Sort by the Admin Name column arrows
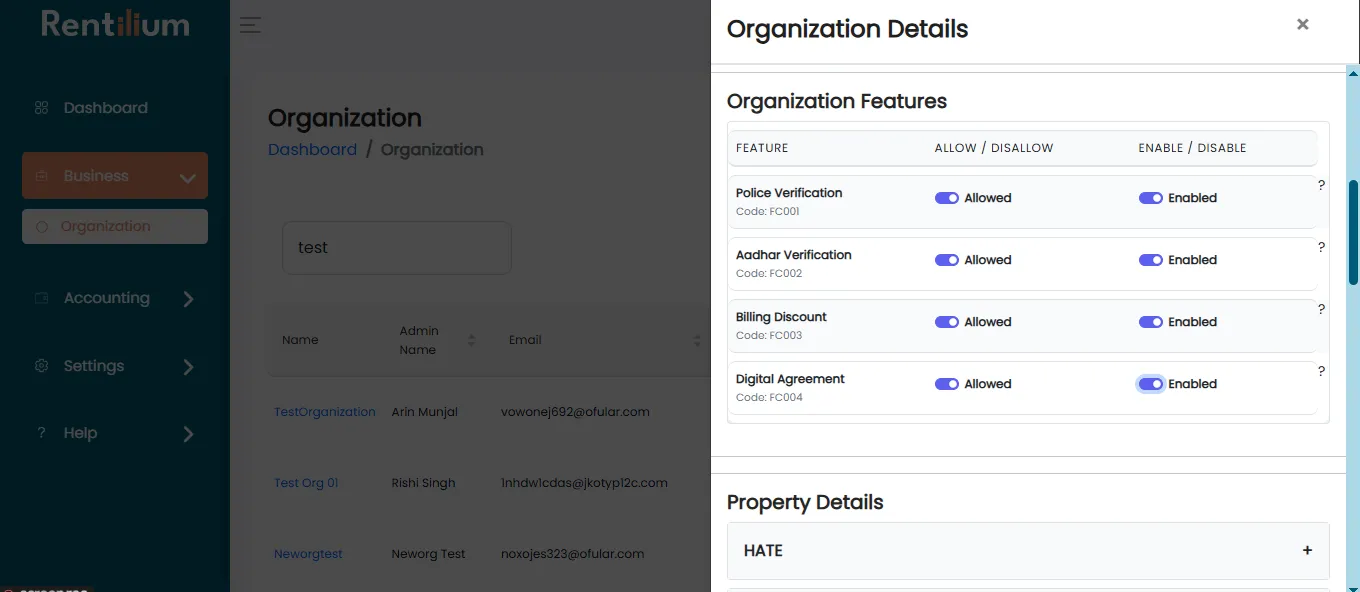 pyautogui.click(x=471, y=341)
